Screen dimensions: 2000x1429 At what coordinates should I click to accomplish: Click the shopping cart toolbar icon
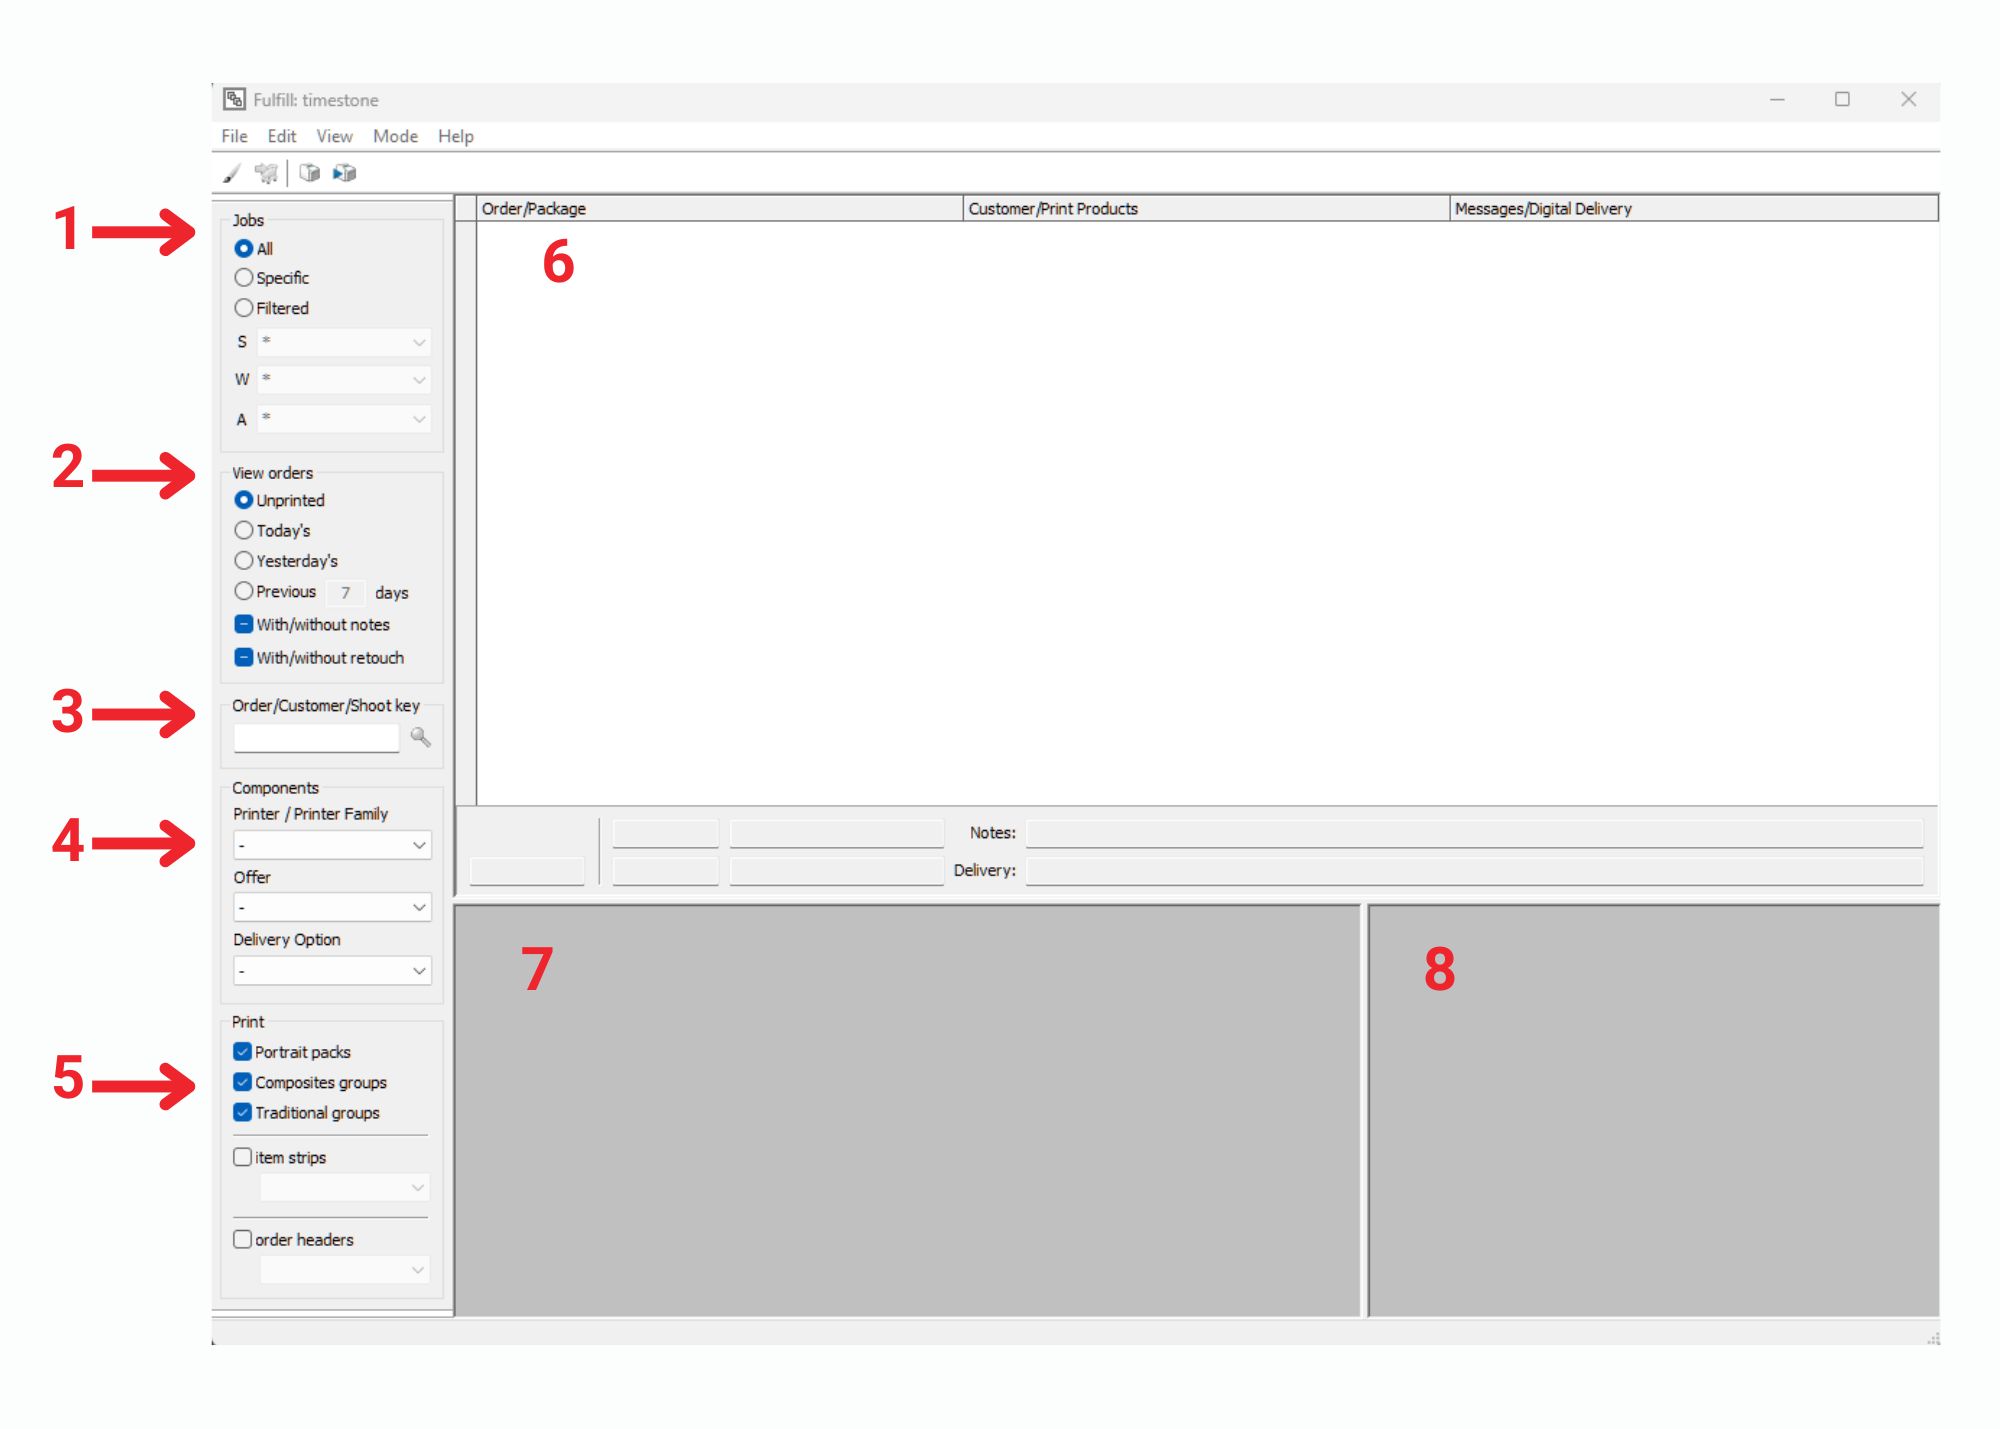tap(266, 173)
